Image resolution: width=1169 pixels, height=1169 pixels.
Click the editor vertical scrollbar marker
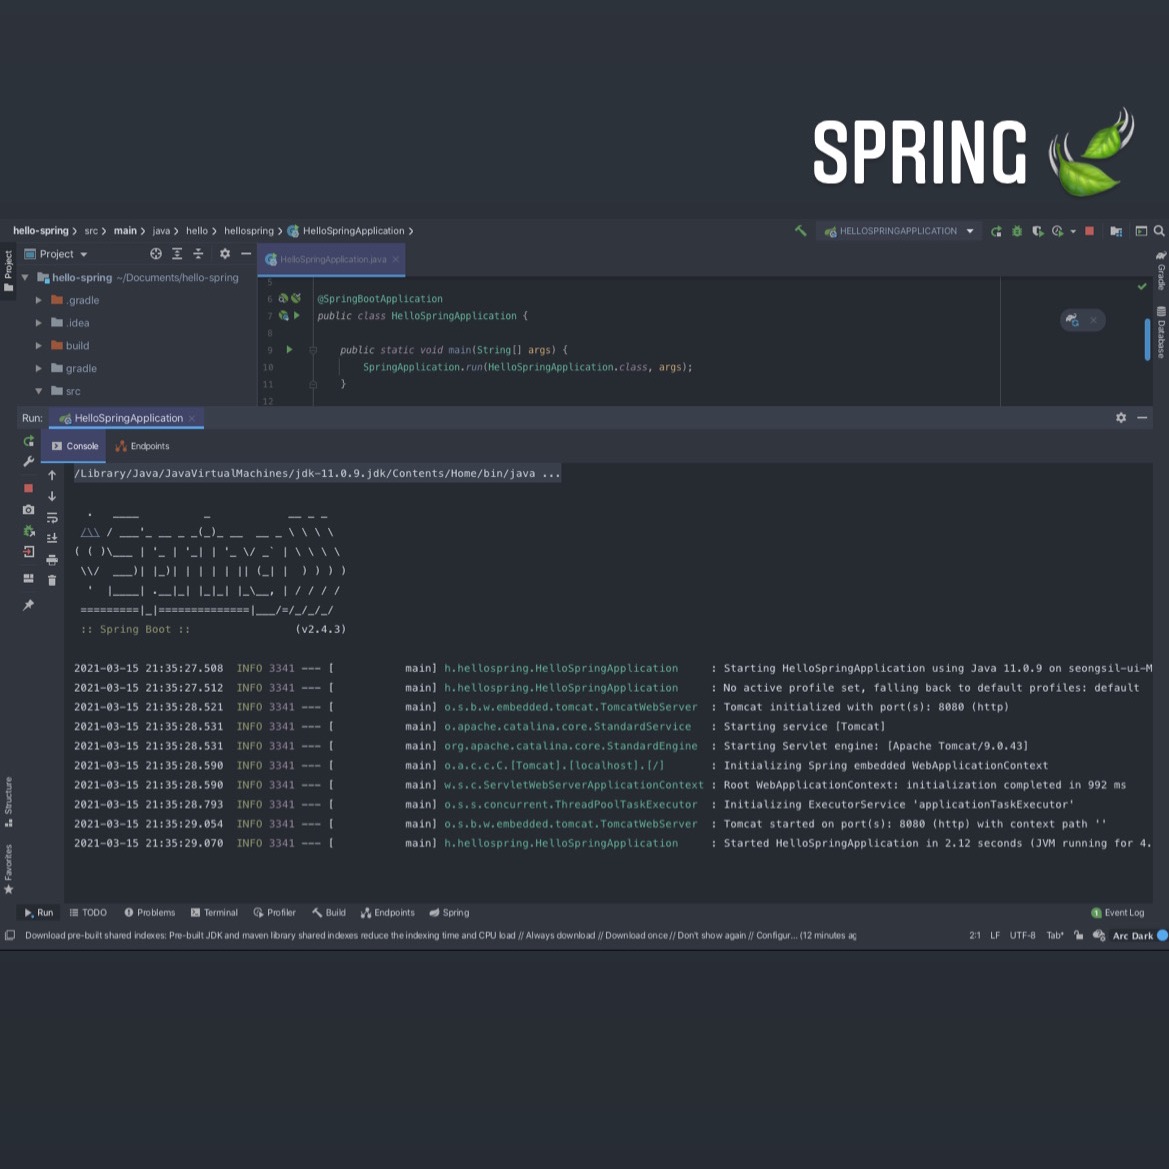1147,339
